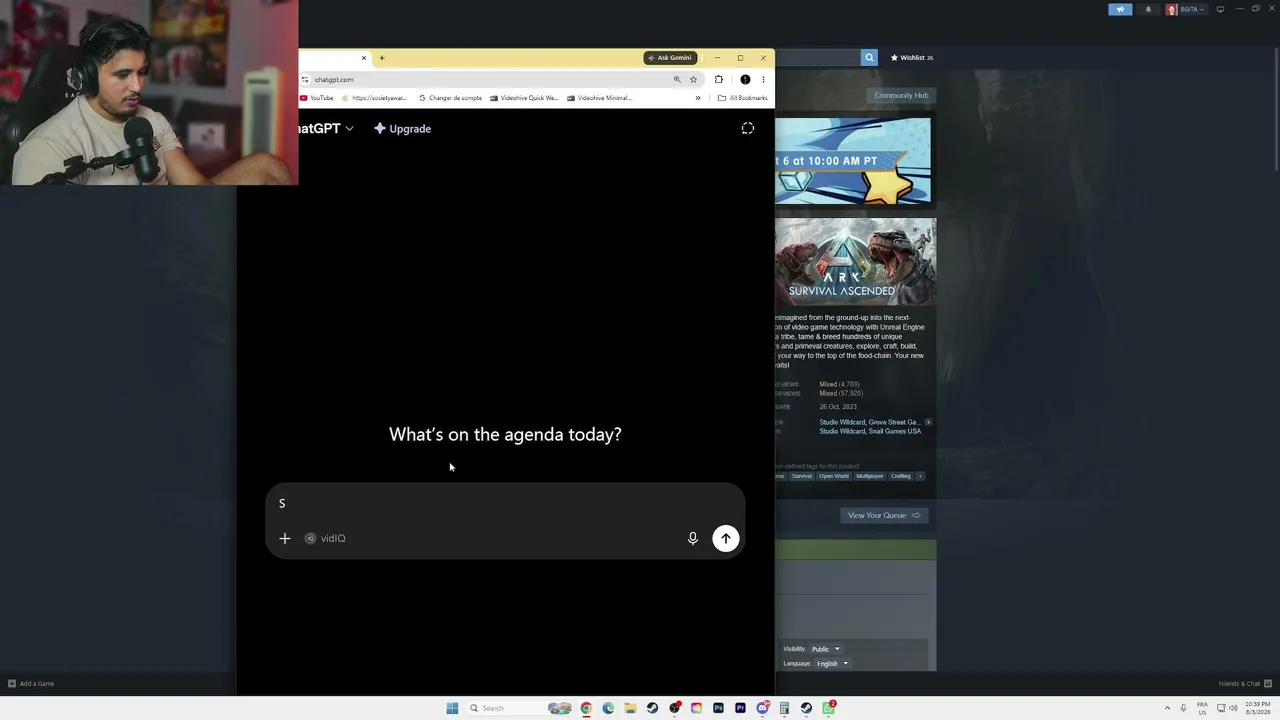Start a temporary chat in ChatGPT
The height and width of the screenshot is (720, 1280).
[747, 128]
